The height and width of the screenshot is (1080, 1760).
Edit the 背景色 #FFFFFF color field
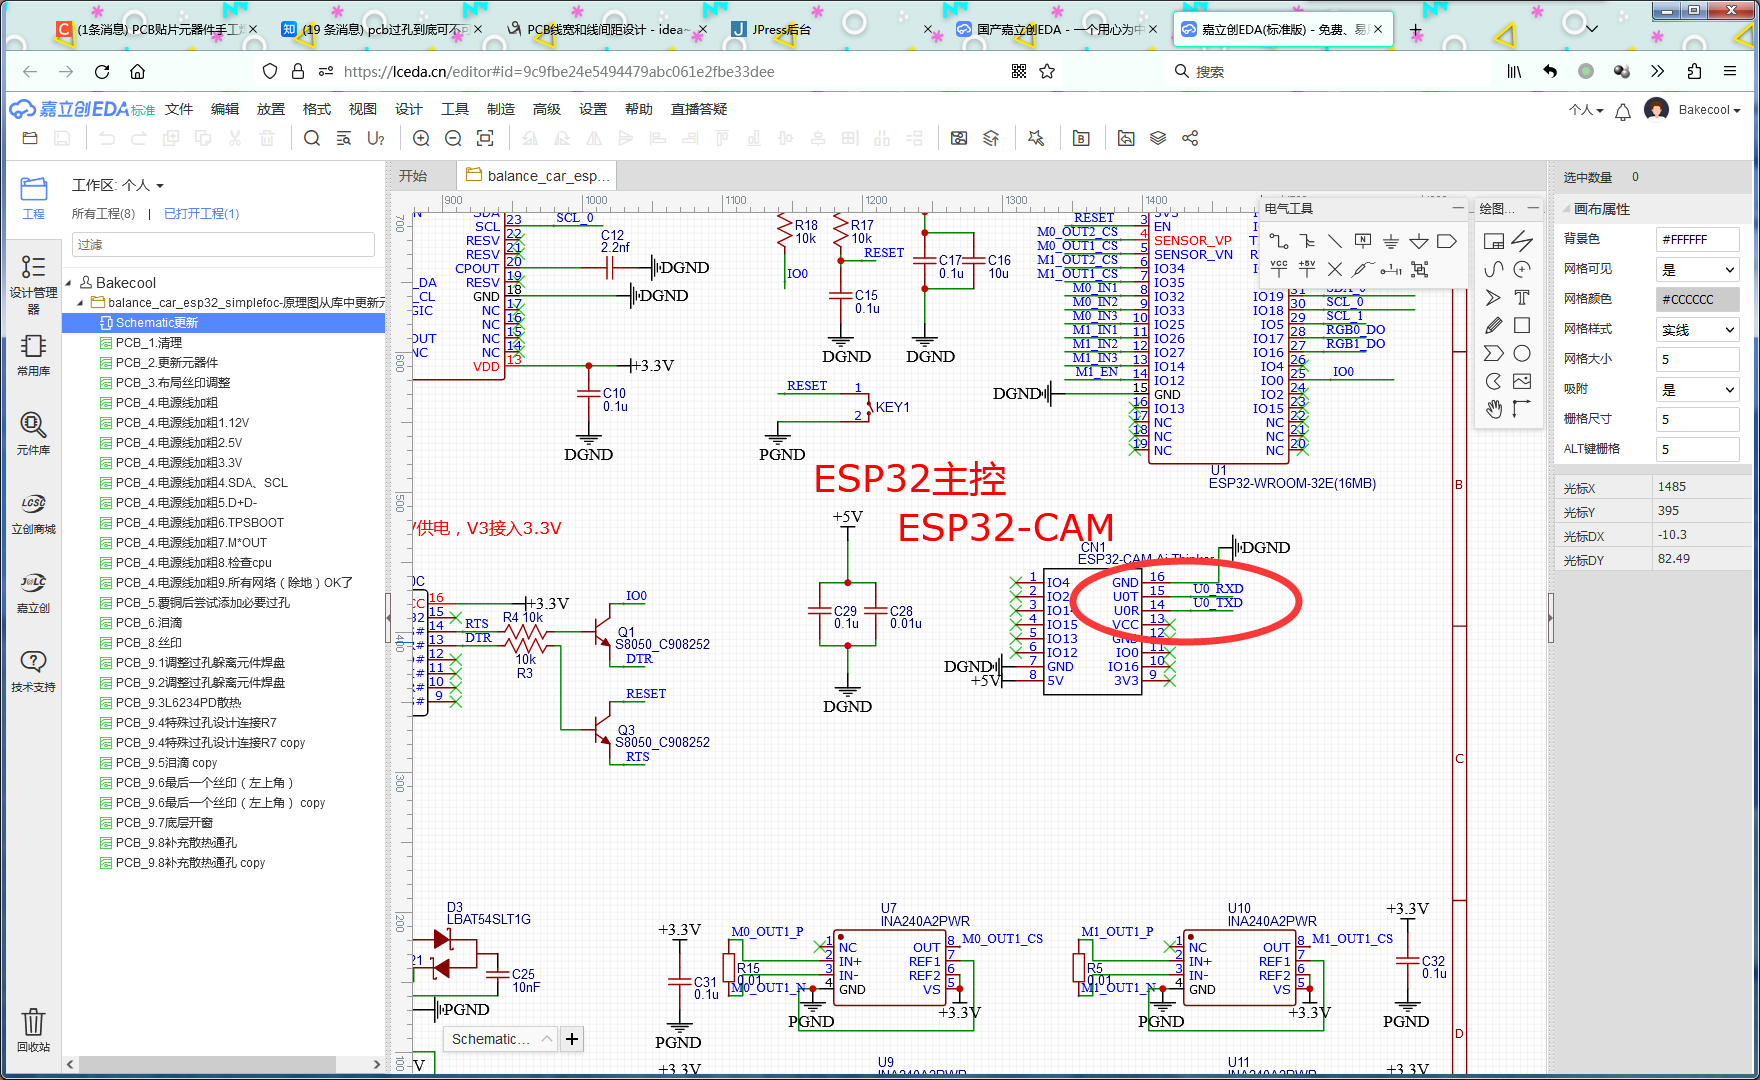click(1698, 240)
